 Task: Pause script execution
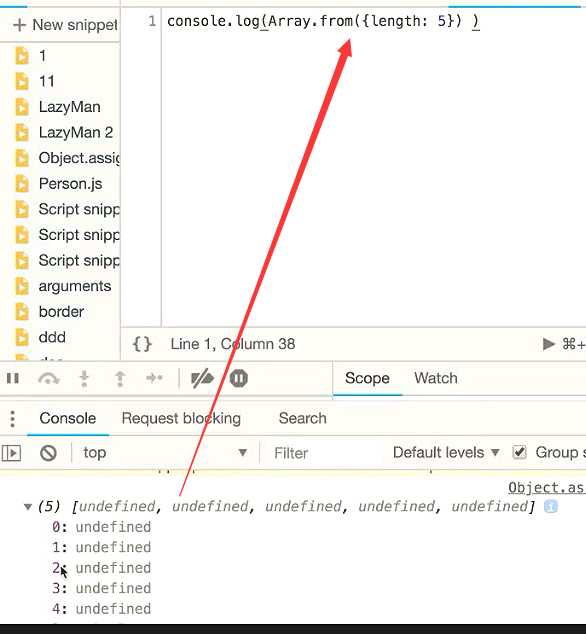tap(13, 378)
